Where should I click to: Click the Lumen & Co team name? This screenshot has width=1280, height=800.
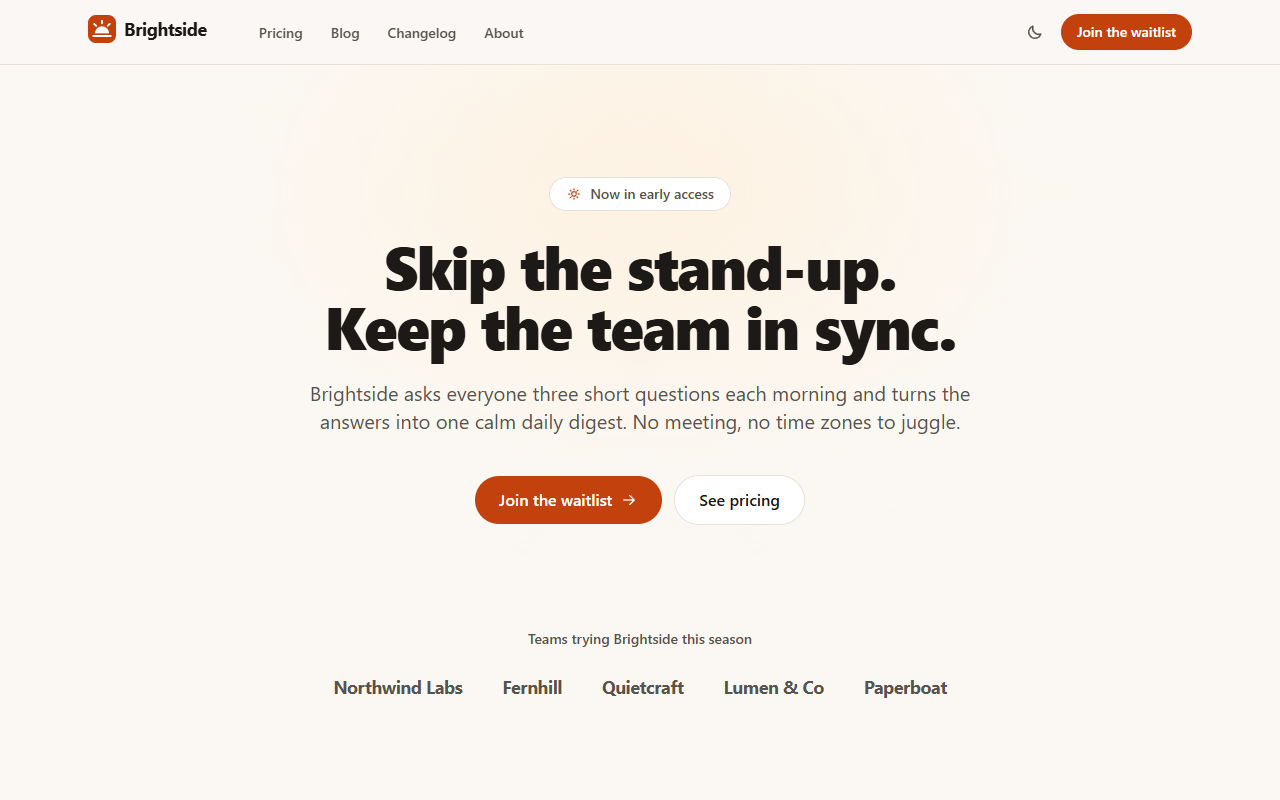[x=774, y=688]
